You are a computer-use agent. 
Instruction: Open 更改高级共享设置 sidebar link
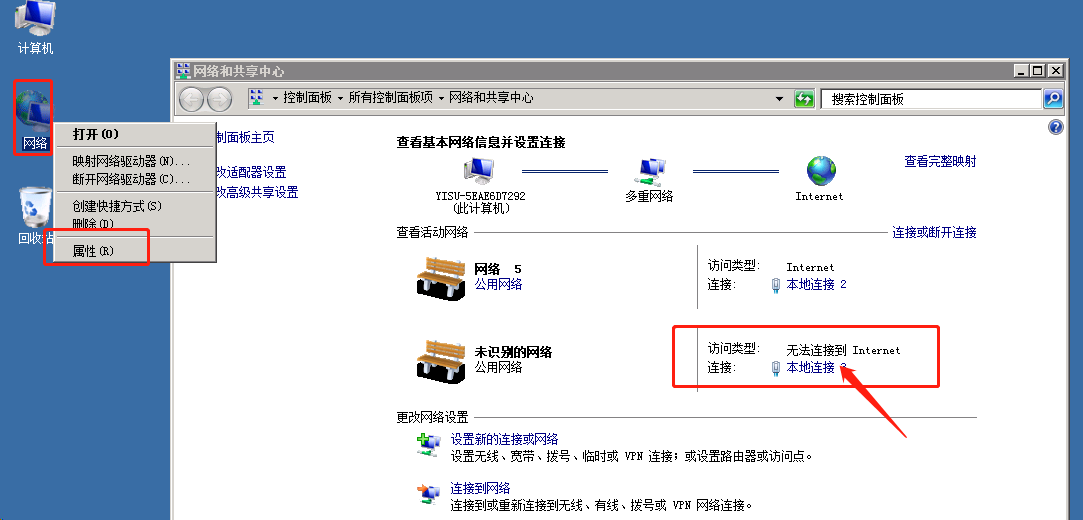pos(257,193)
